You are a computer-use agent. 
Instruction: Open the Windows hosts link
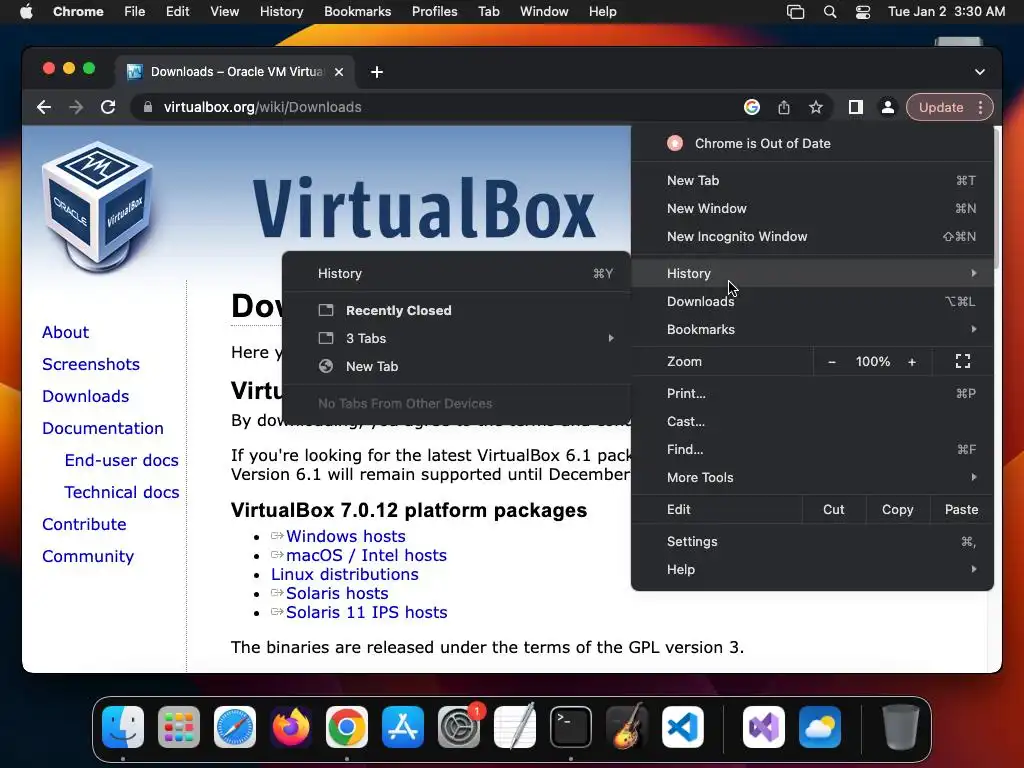coord(345,536)
